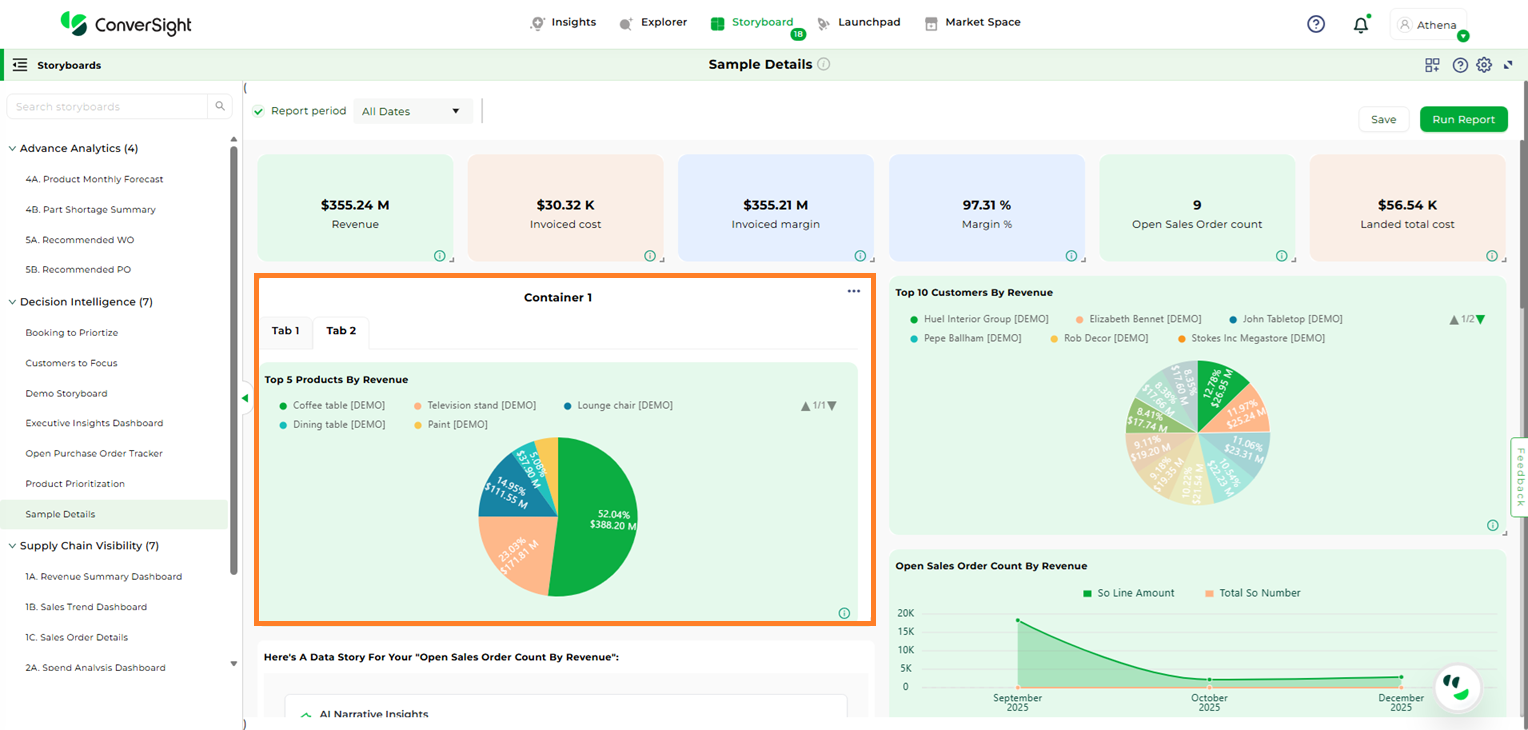Viewport: 1528px width, 730px height.
Task: Click info icon on the Revenue card
Action: (440, 256)
